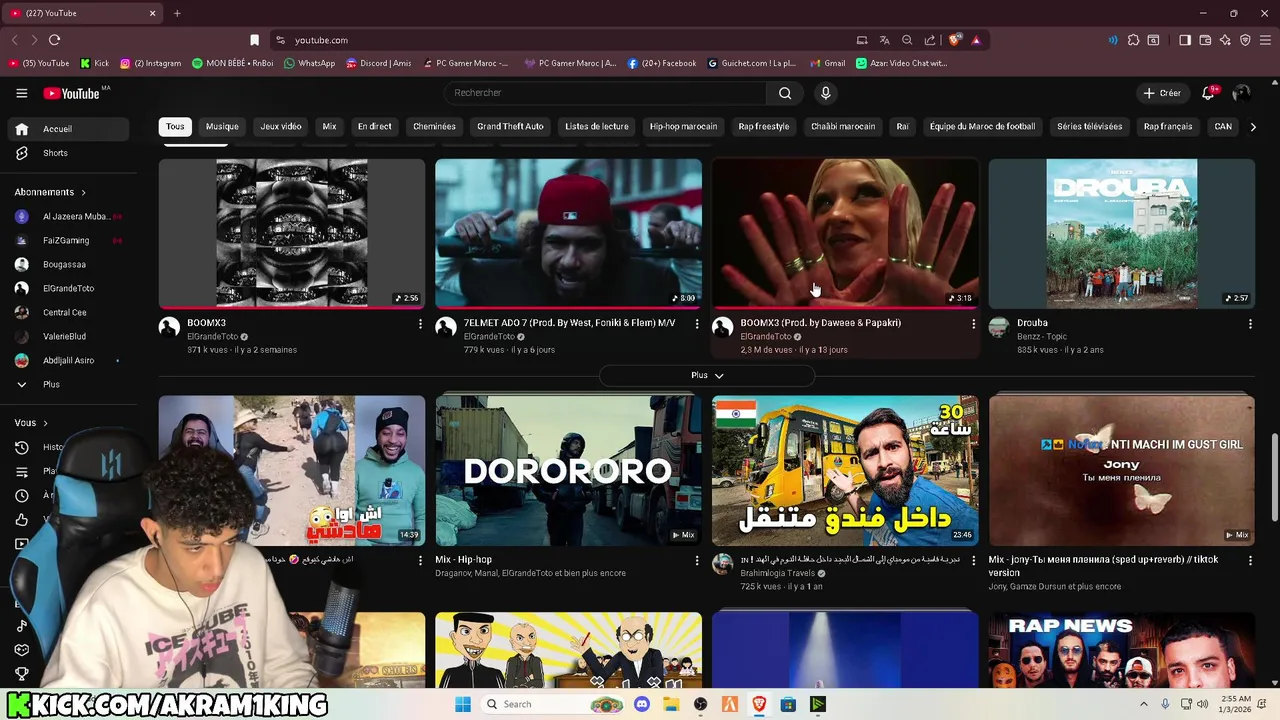Open the Gmail bookmark
The width and height of the screenshot is (1280, 720).
click(x=827, y=63)
